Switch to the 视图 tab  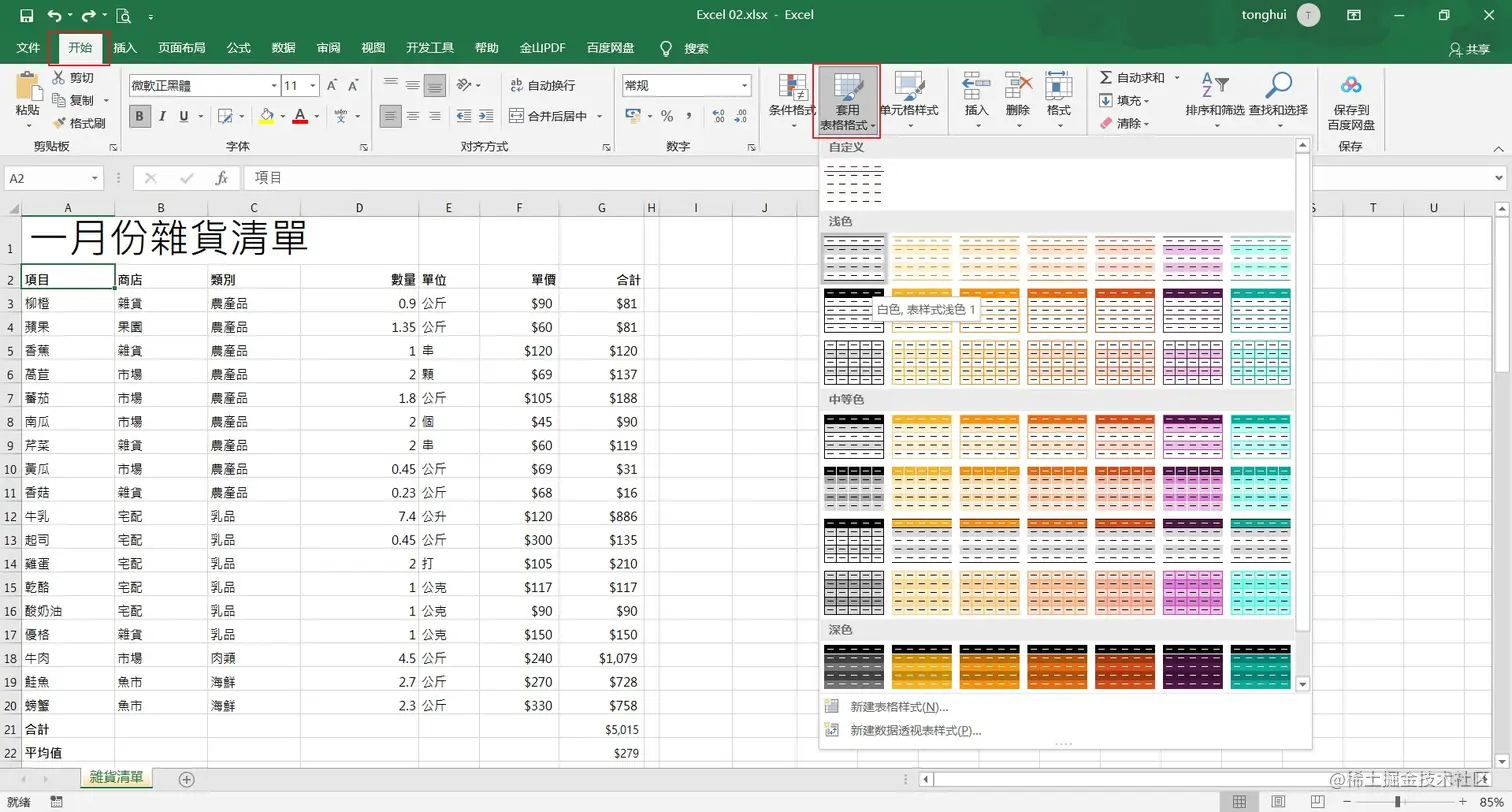click(373, 48)
